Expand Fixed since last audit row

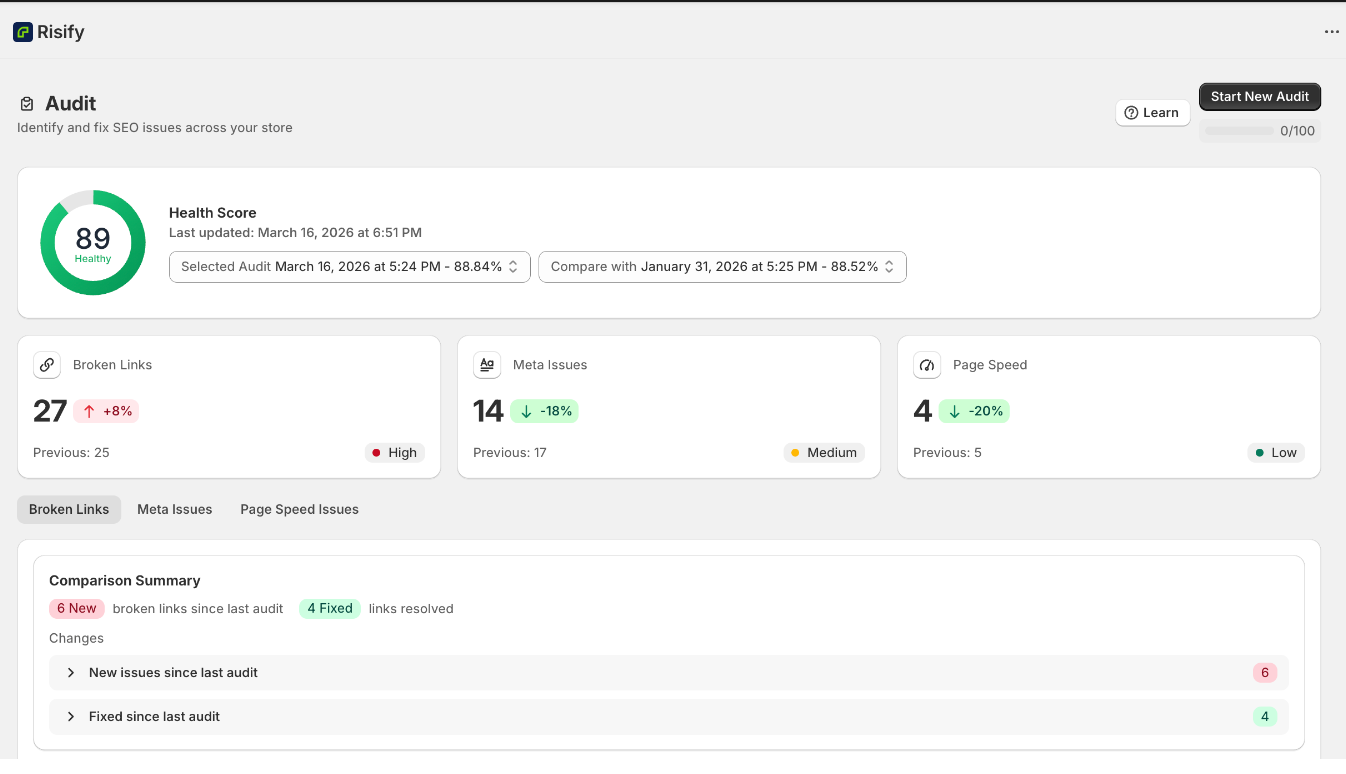click(x=154, y=717)
